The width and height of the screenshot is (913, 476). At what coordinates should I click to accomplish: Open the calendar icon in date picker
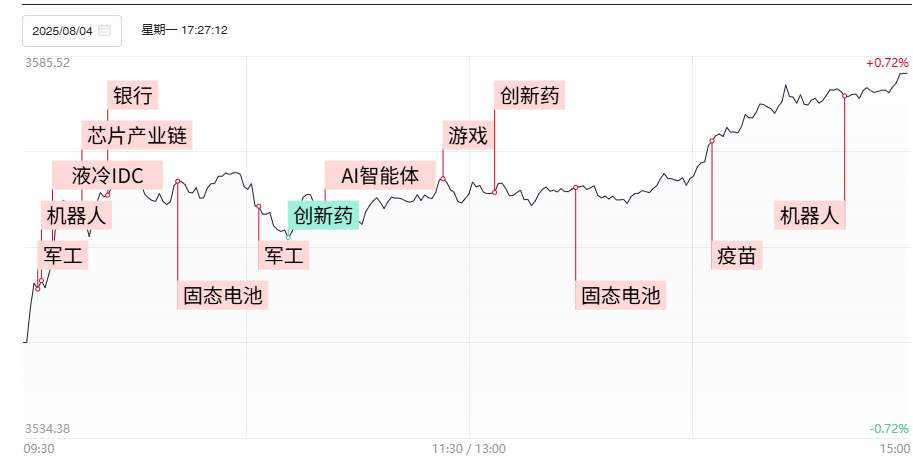(105, 31)
